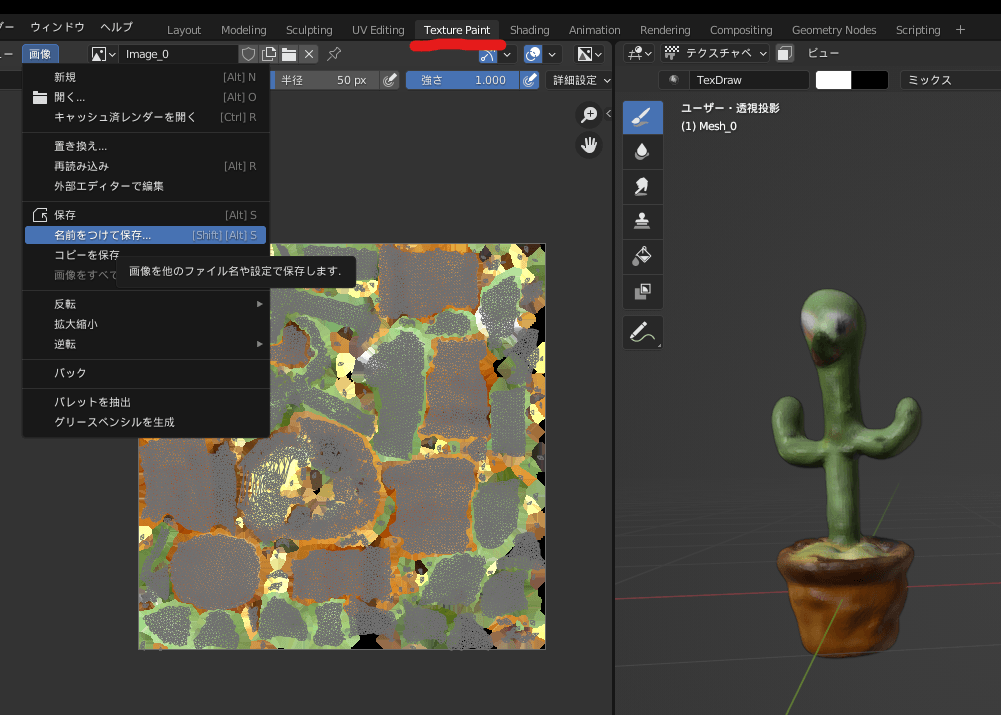Choose 外部エディターで編集 menu entry
Viewport: 1001px width, 715px height.
[146, 186]
